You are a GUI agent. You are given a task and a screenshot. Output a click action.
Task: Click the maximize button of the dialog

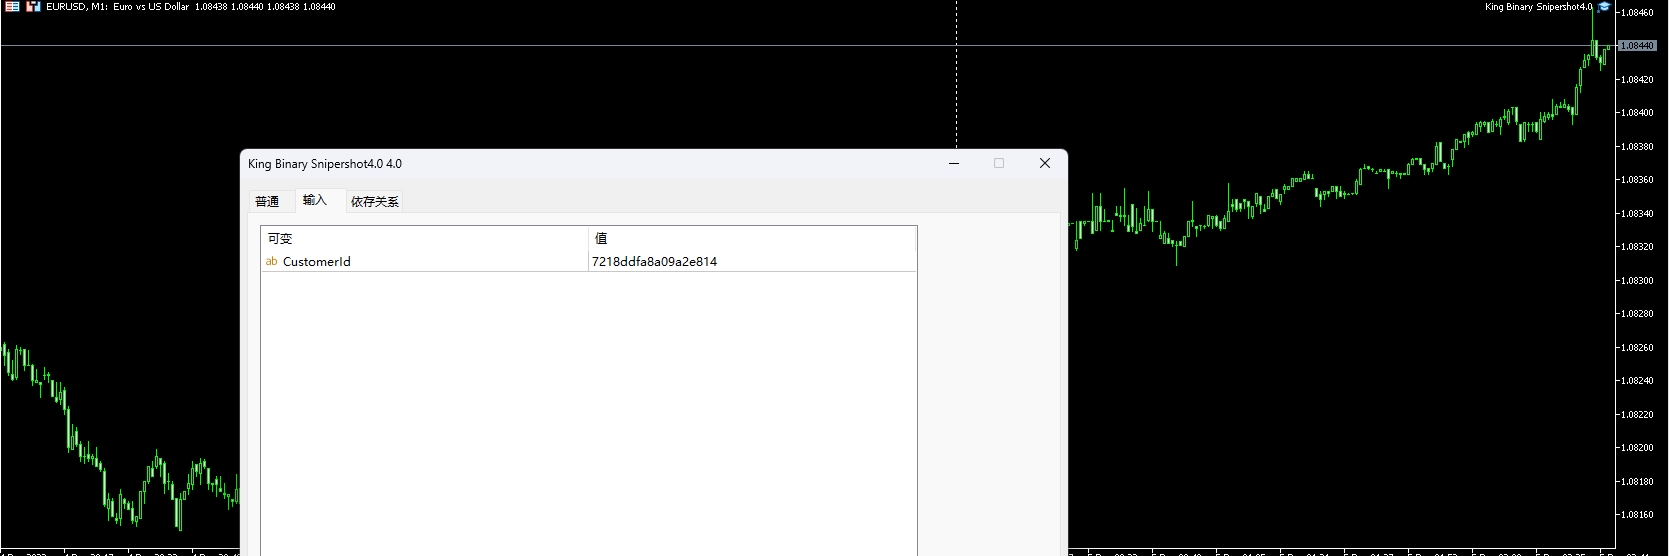999,163
